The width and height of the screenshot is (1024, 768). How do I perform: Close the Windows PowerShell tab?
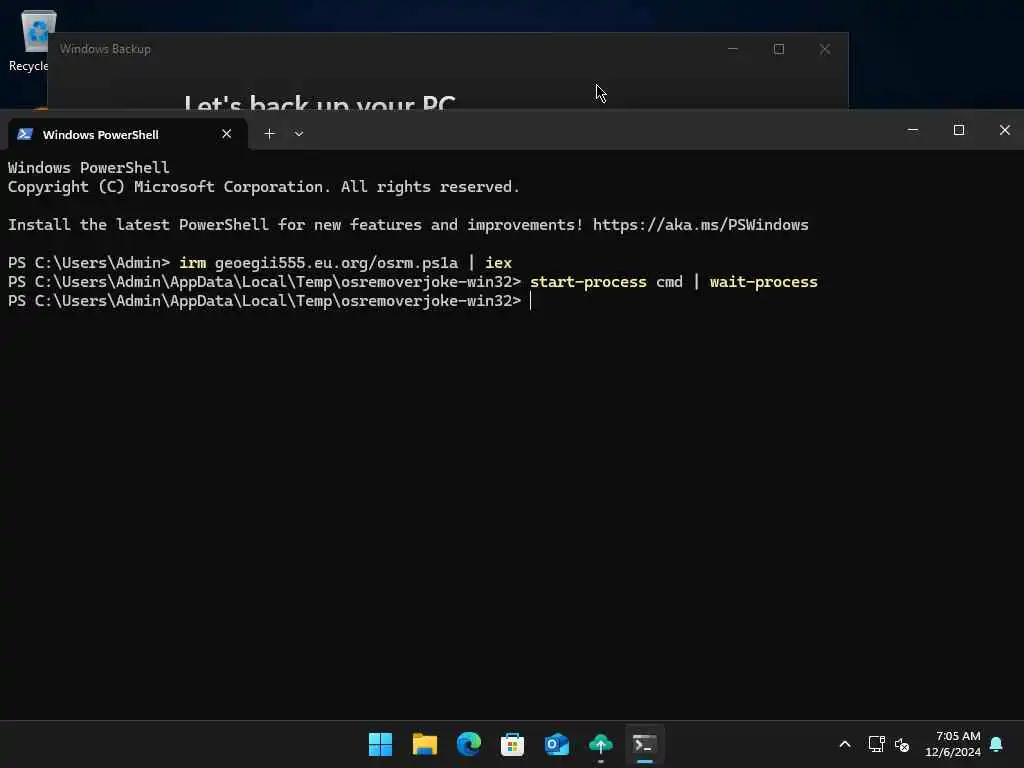tap(227, 134)
